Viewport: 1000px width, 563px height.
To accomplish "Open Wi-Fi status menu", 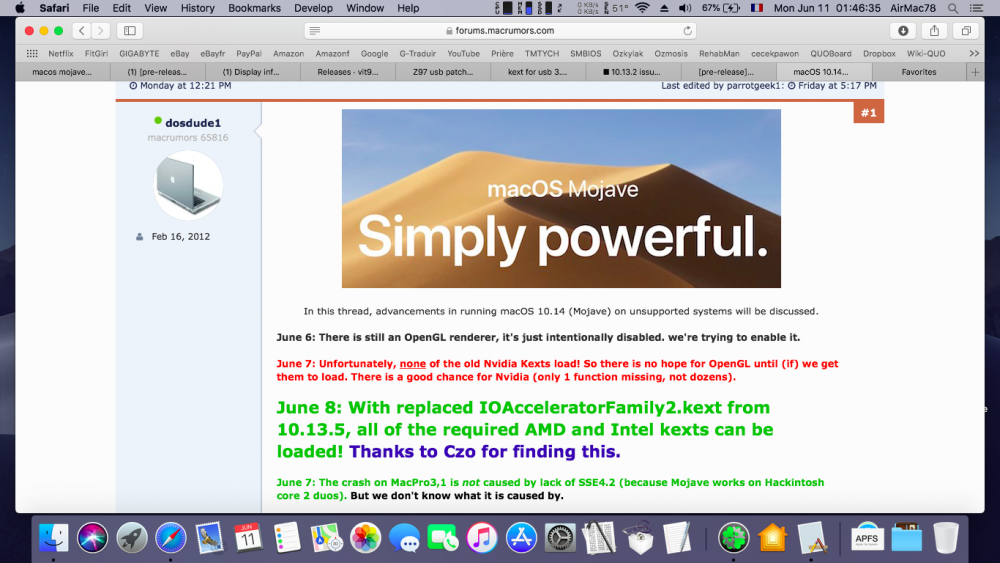I will click(x=642, y=8).
